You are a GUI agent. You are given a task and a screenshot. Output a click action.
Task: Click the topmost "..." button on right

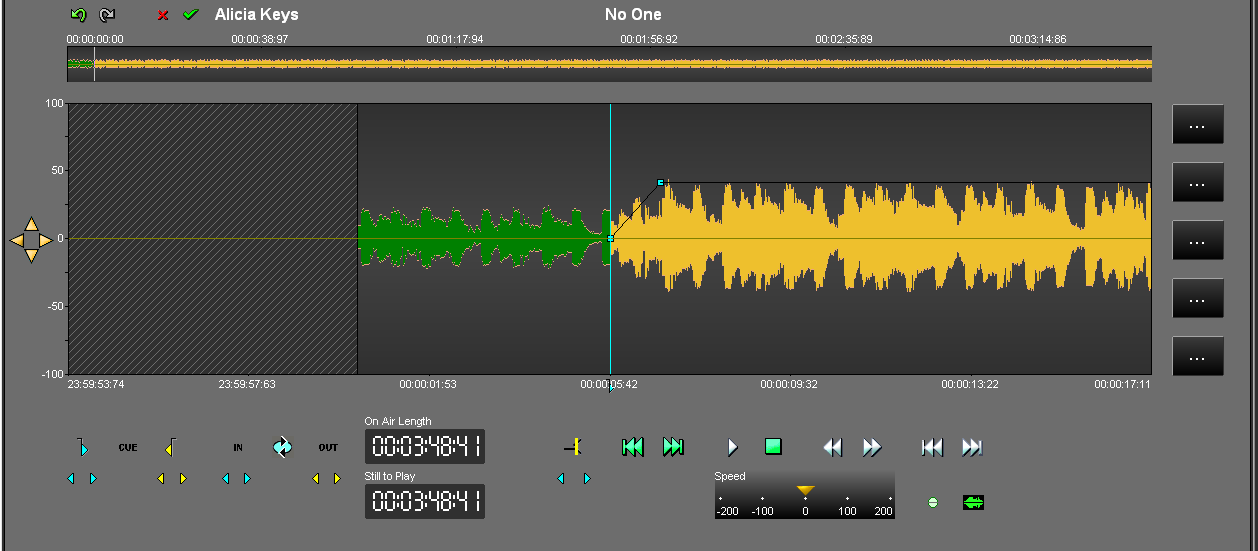tap(1197, 125)
